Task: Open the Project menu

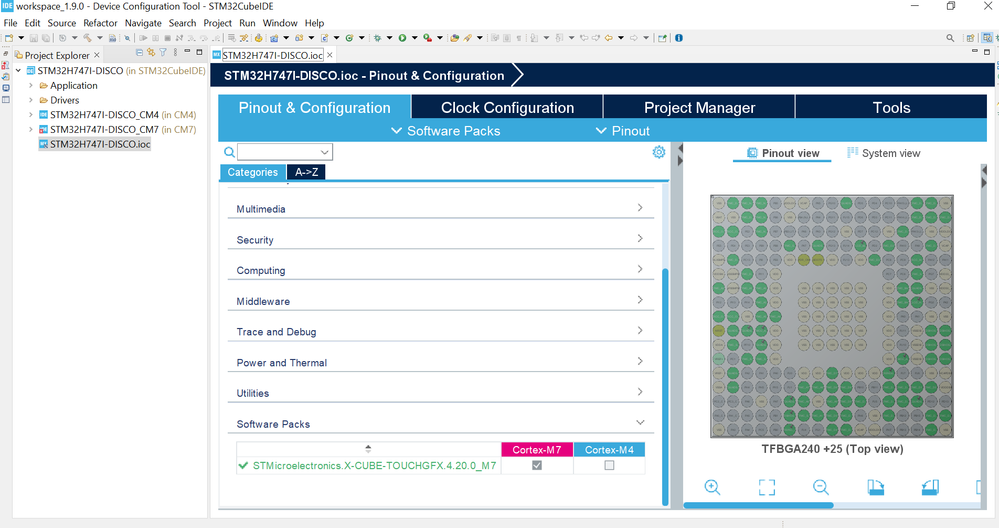Action: coord(217,23)
